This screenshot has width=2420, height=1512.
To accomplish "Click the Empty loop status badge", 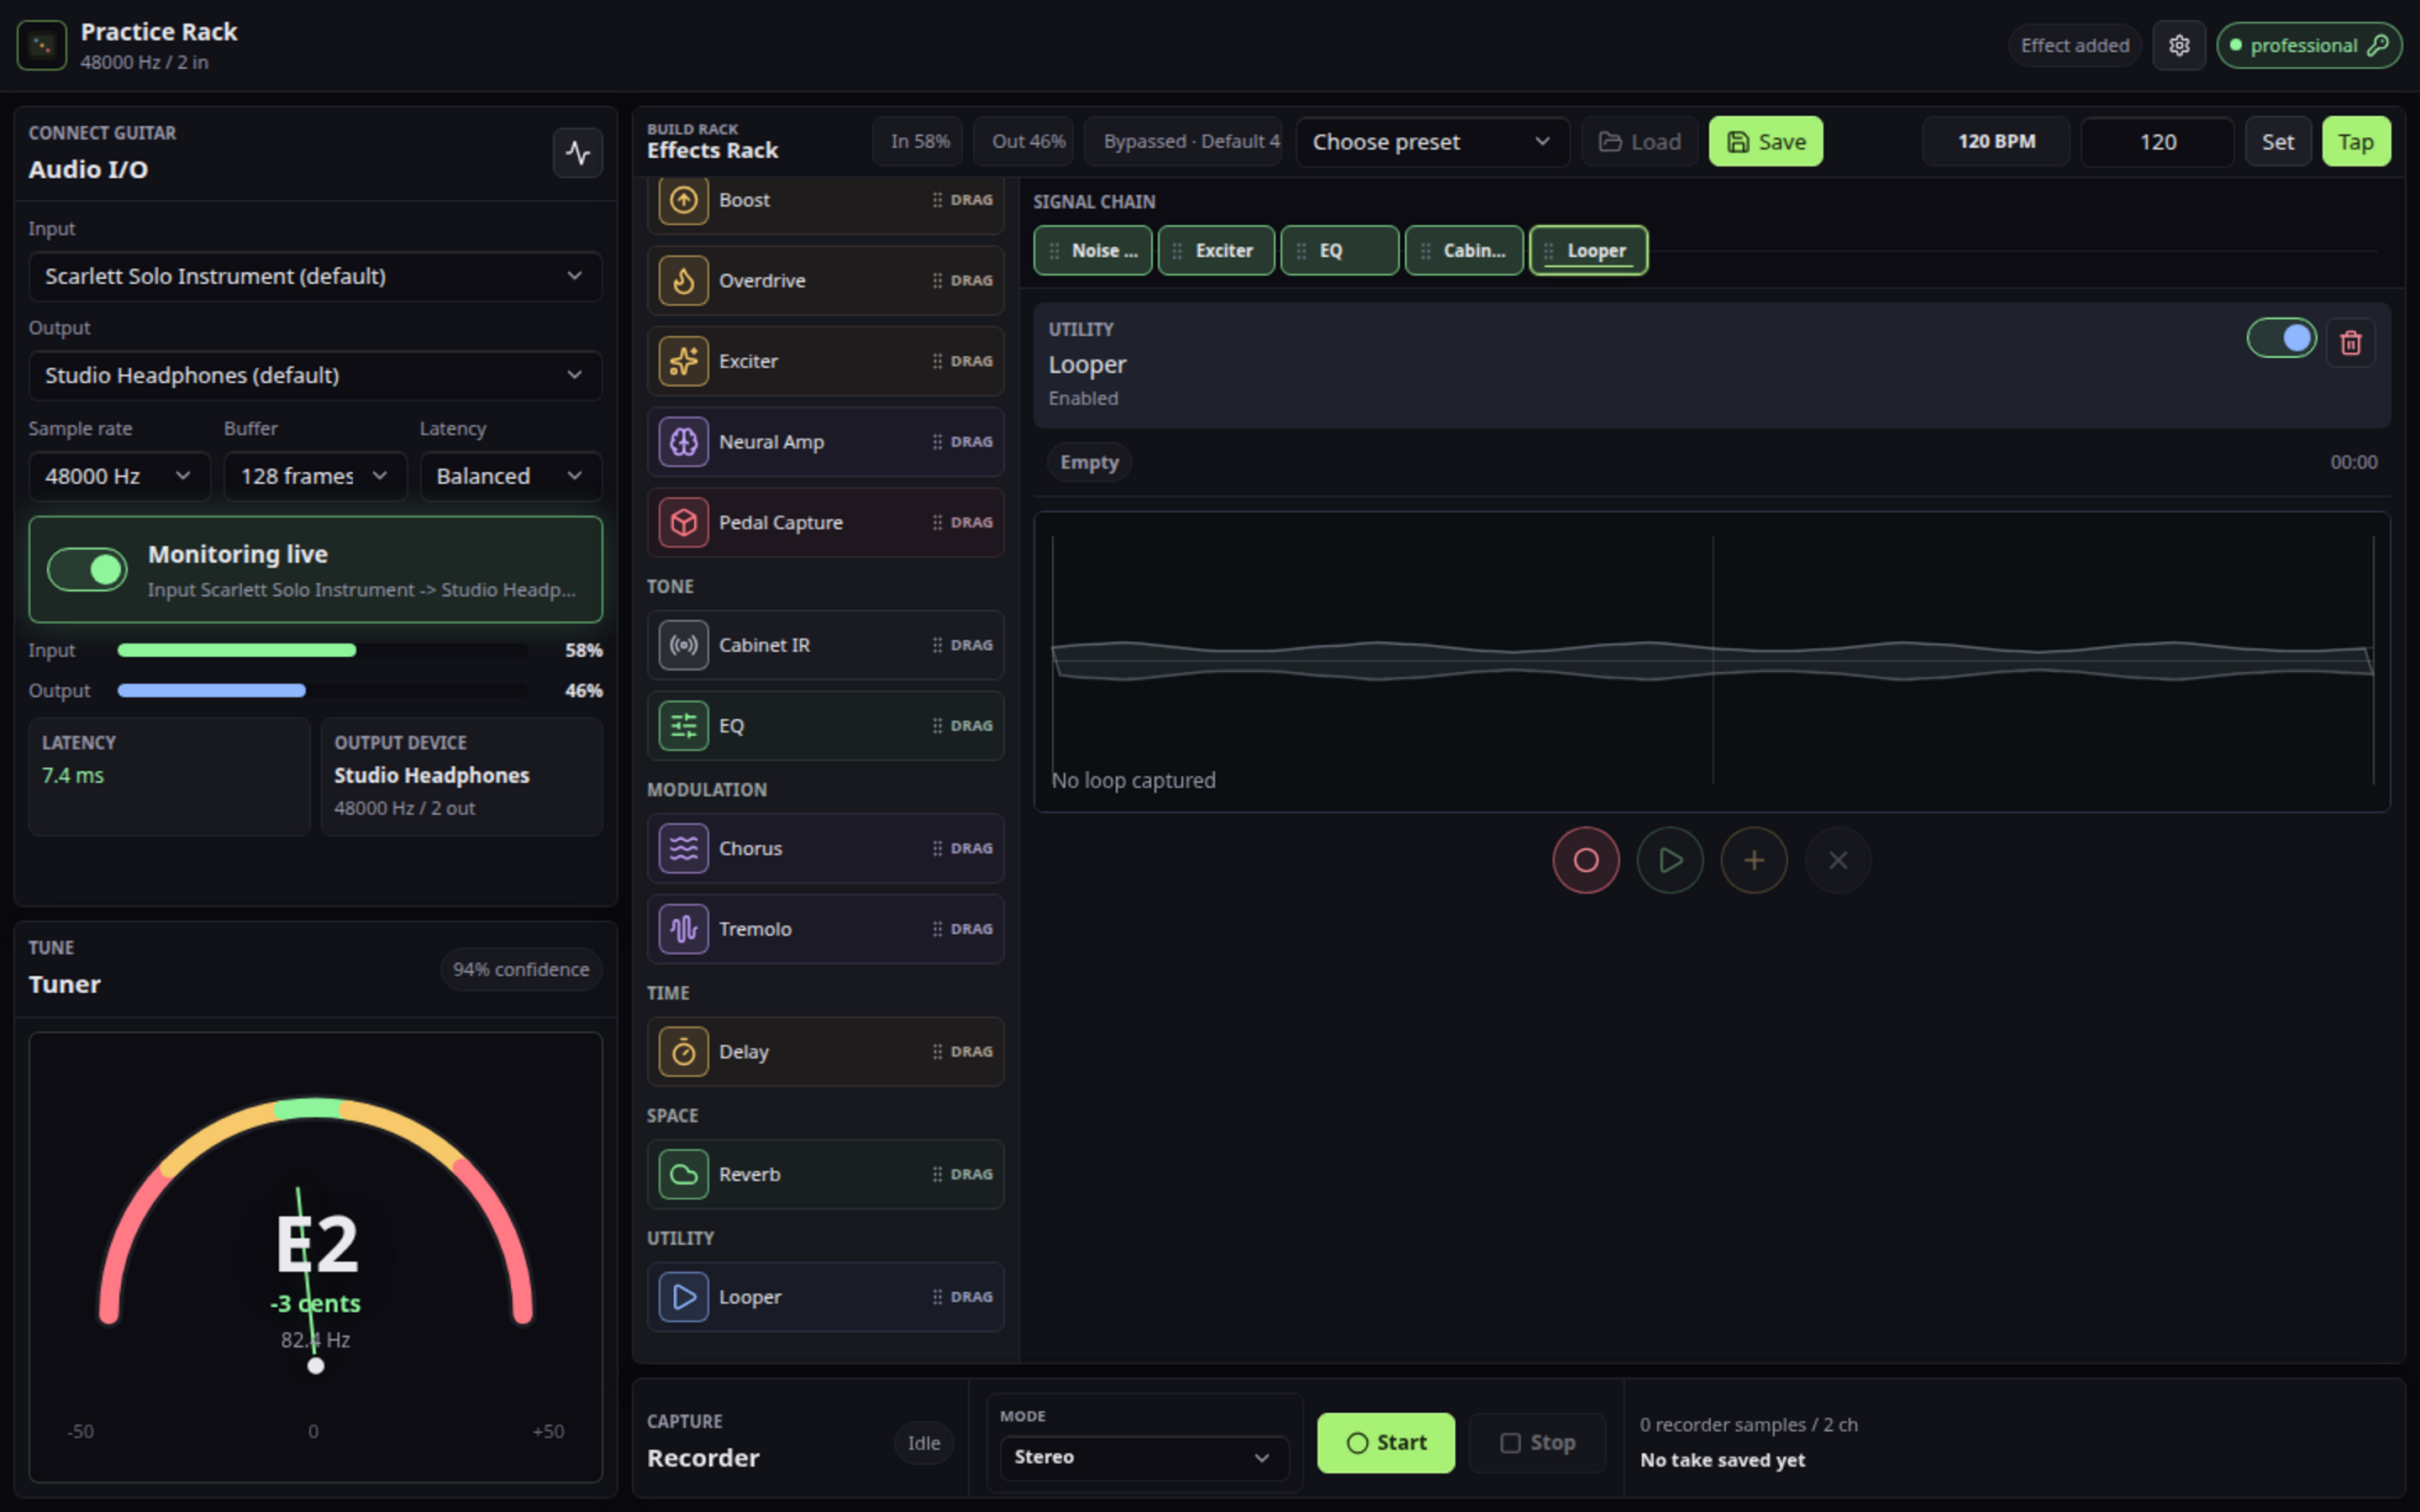I will [x=1089, y=463].
